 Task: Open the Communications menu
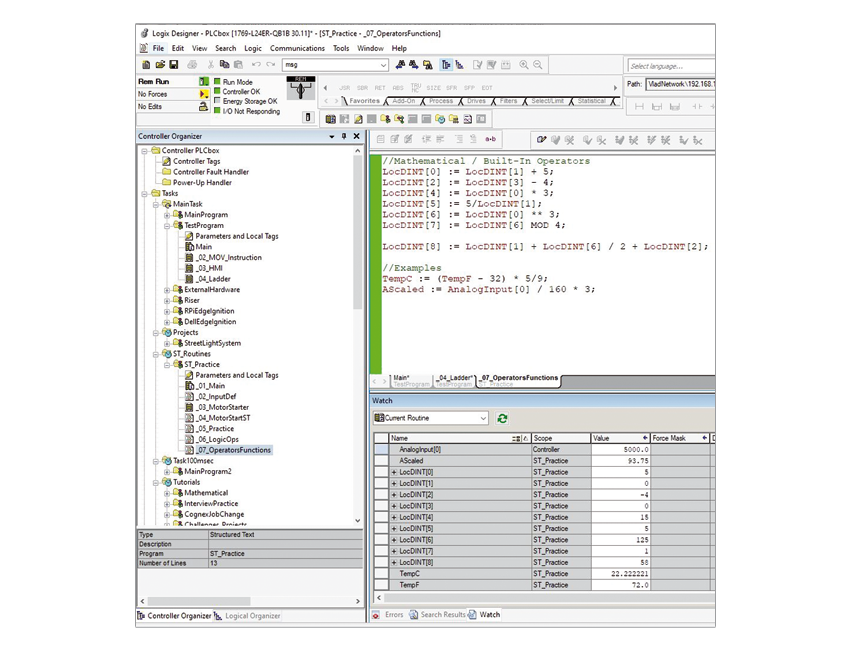(x=297, y=48)
